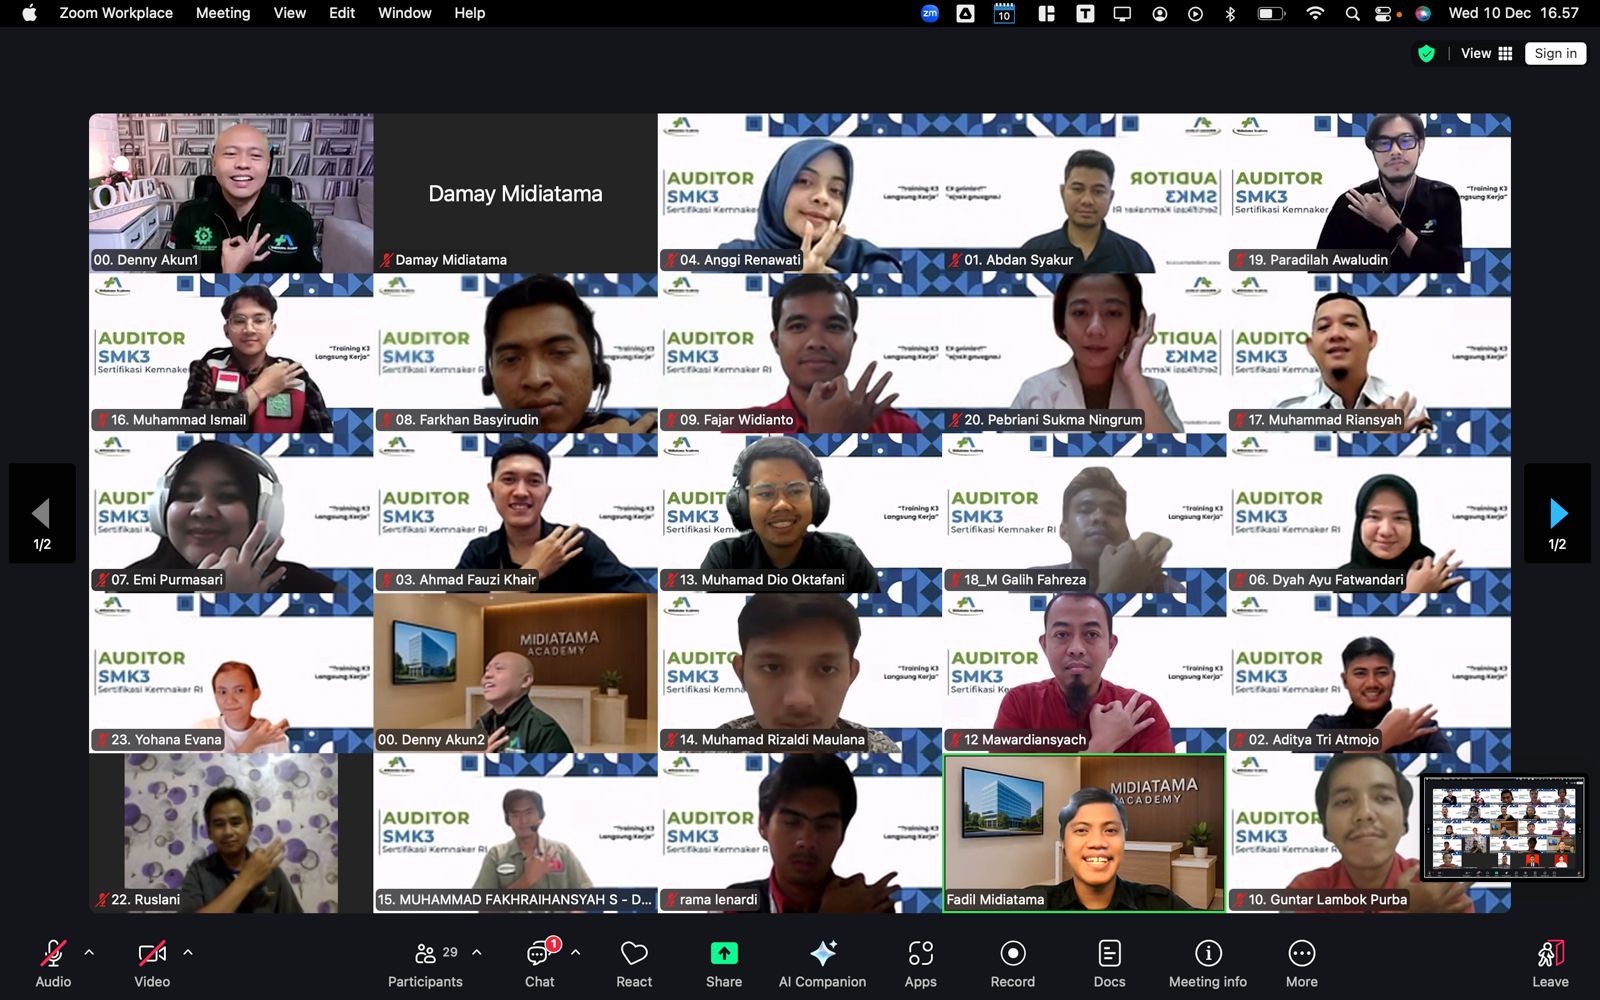The height and width of the screenshot is (1000, 1600).
Task: Open the Meeting menu in menu bar
Action: tap(223, 13)
